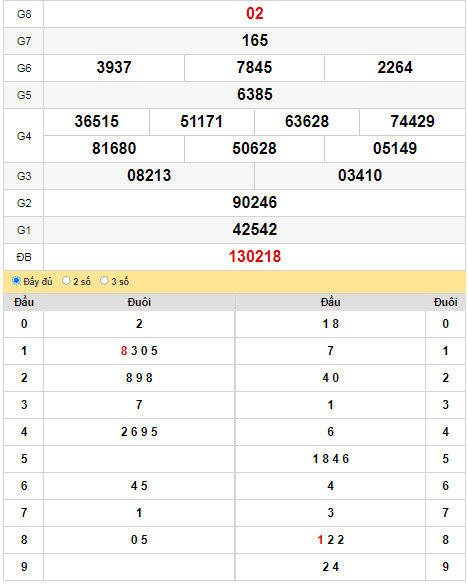Click G3 number 08213
The width and height of the screenshot is (468, 584).
(149, 176)
